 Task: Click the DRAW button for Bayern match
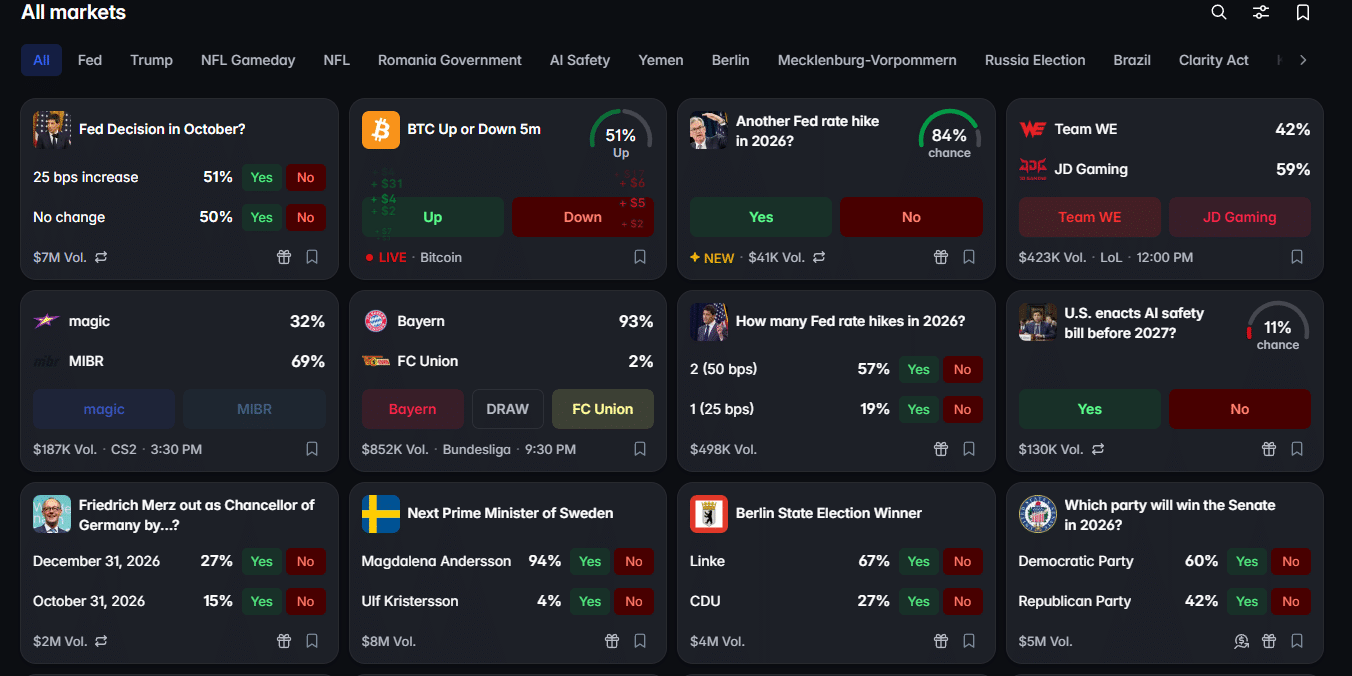pos(508,409)
